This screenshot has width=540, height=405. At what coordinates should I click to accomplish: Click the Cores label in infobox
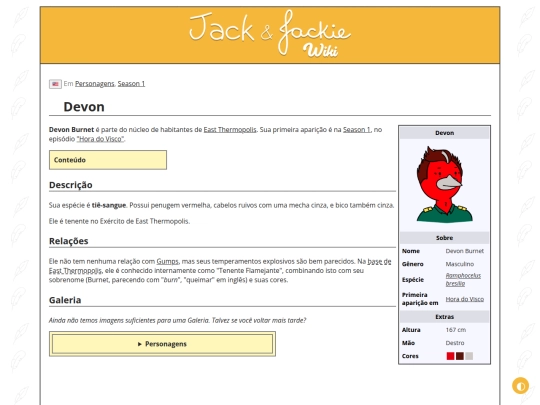410,356
